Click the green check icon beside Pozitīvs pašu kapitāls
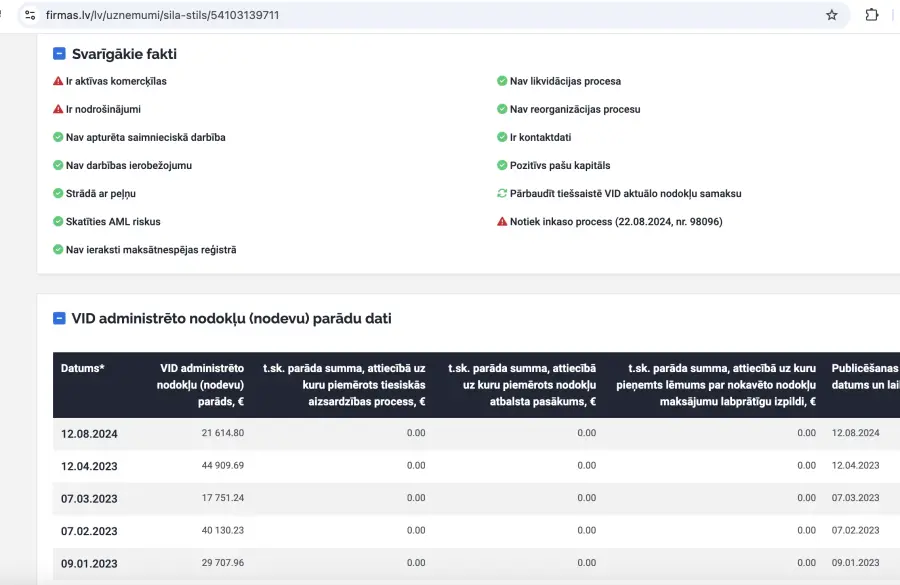The height and width of the screenshot is (585, 900). (502, 165)
